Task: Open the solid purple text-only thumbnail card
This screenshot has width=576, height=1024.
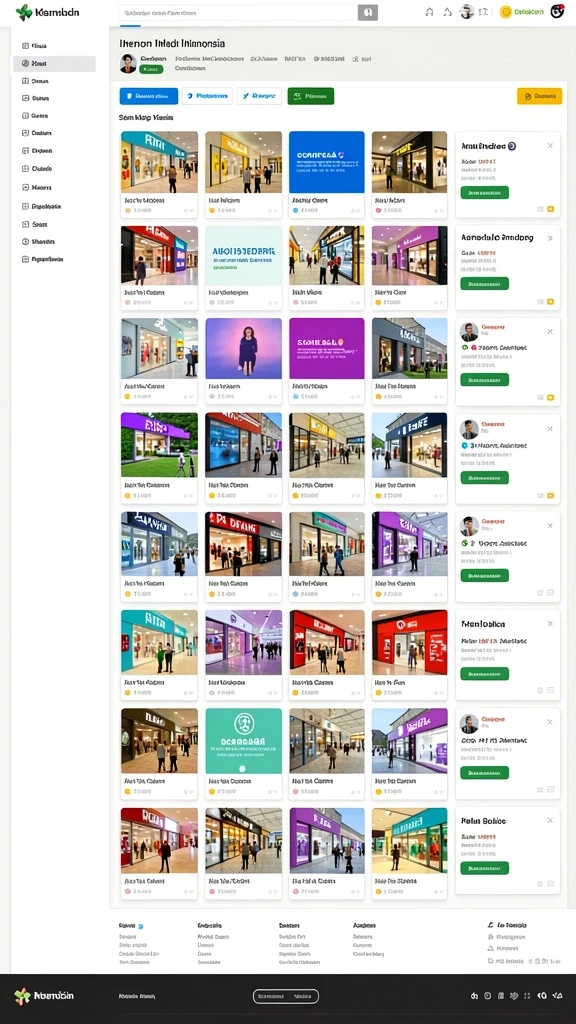Action: [327, 348]
